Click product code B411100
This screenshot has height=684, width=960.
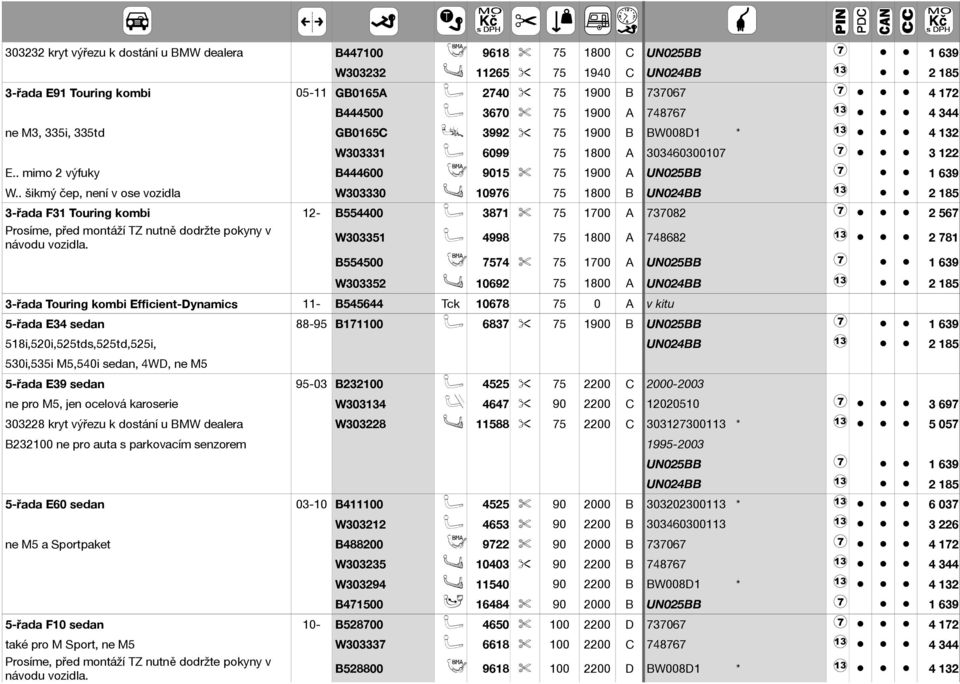point(359,505)
